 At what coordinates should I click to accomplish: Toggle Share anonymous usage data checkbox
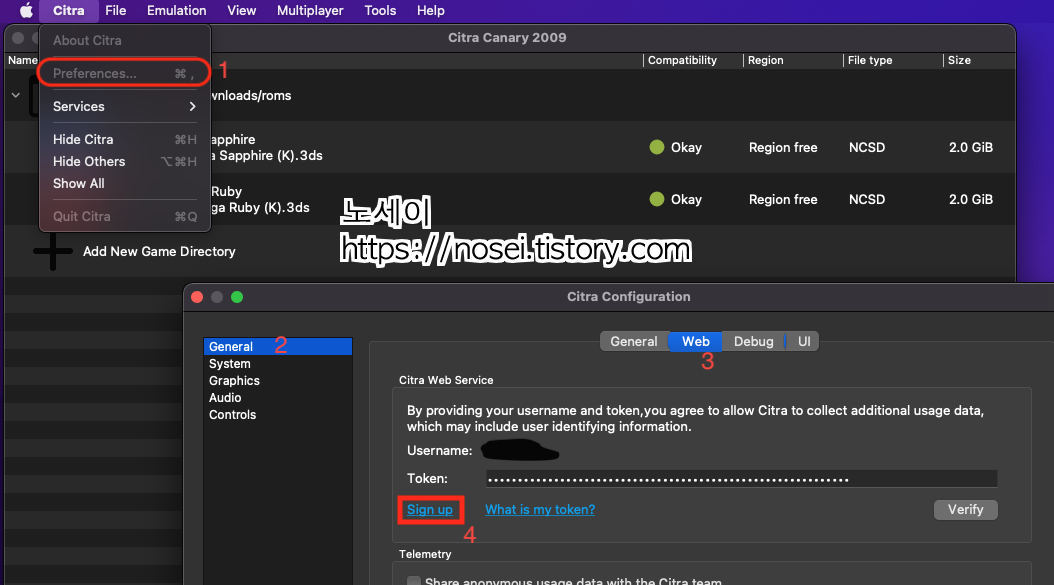click(414, 581)
